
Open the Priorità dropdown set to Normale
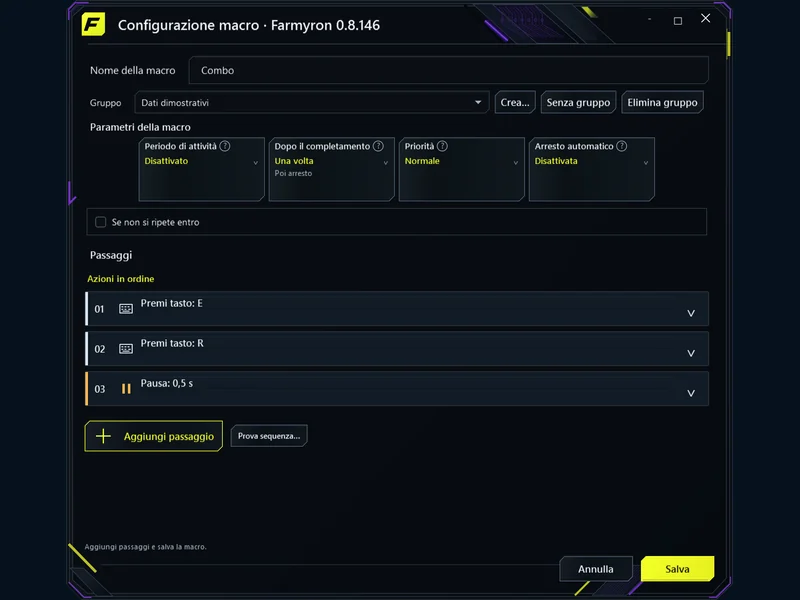coord(462,169)
